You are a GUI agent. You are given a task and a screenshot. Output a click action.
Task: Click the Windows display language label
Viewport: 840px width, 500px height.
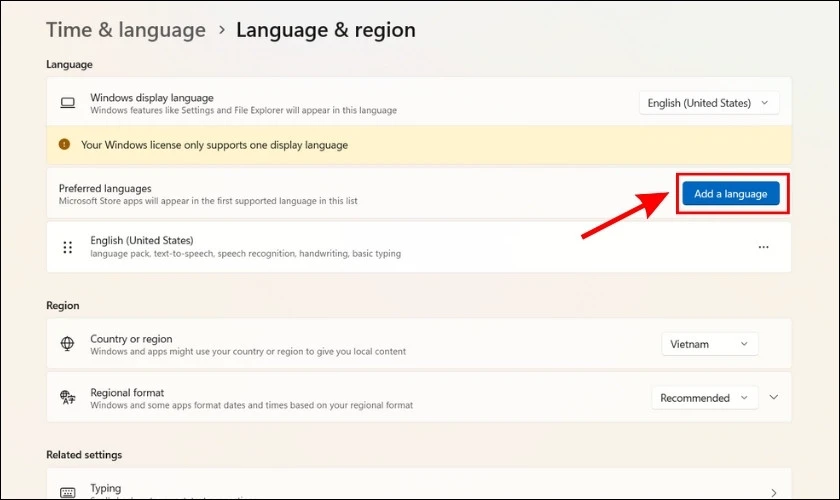152,98
